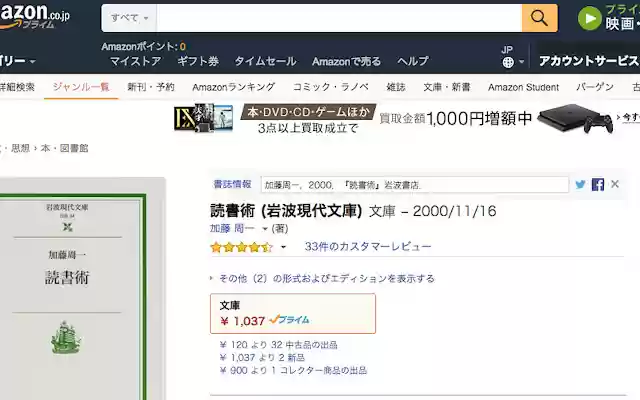Select Amazonランキング tab
640x400 pixels.
point(233,87)
